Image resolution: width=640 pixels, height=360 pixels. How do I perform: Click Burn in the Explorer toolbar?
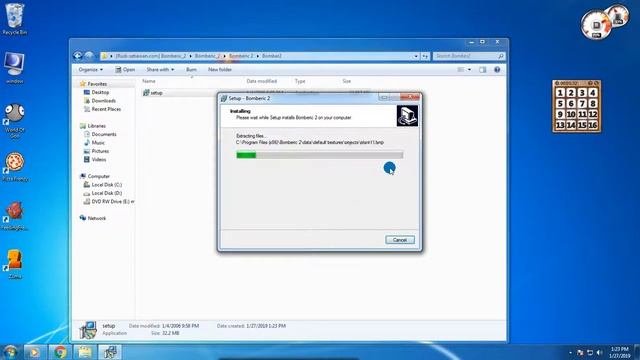coord(191,70)
